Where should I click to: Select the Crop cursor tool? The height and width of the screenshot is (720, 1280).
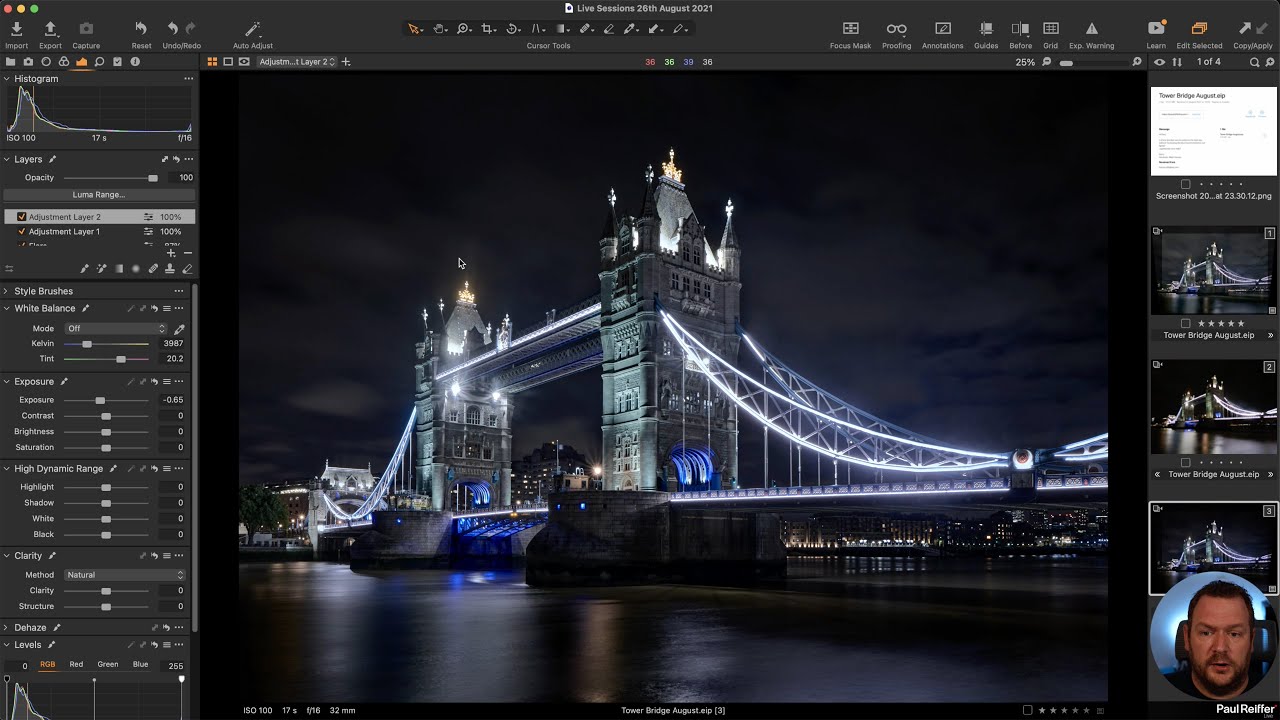488,29
